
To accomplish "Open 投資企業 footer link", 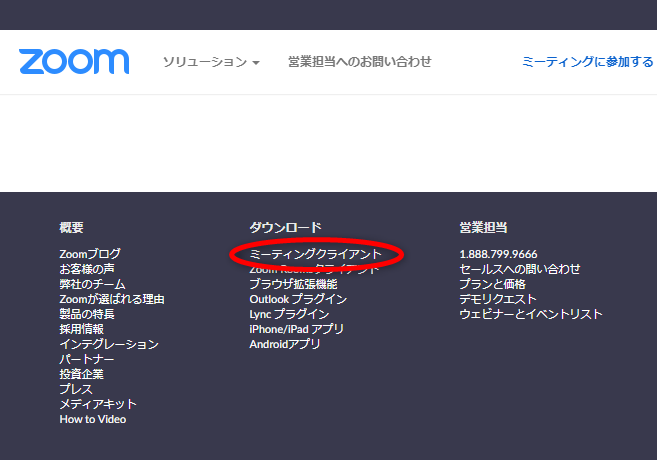I will tap(81, 374).
